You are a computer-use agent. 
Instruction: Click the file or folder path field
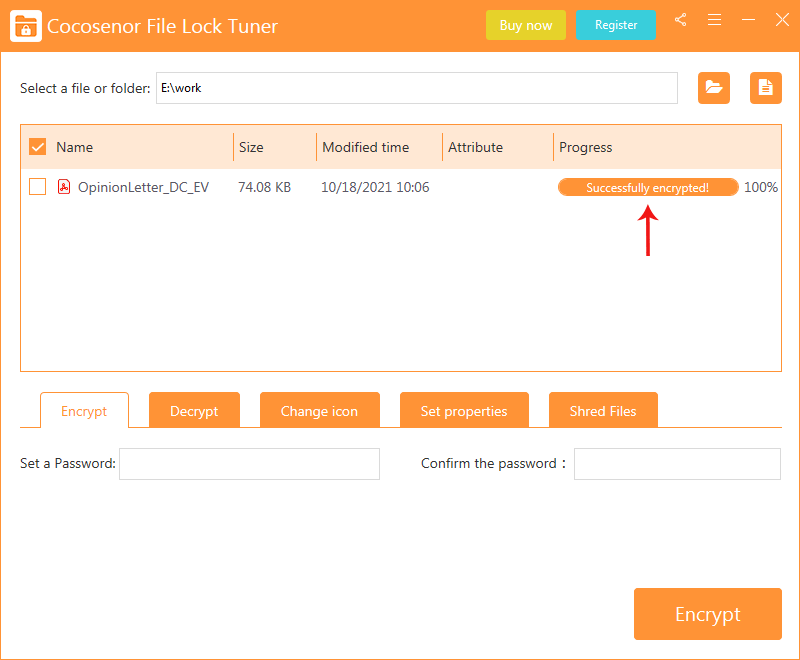417,88
